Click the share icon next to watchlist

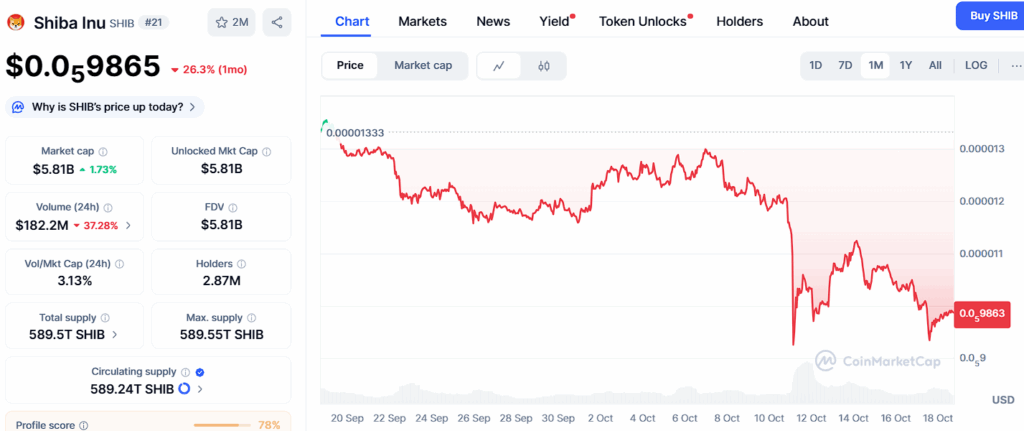click(x=277, y=22)
